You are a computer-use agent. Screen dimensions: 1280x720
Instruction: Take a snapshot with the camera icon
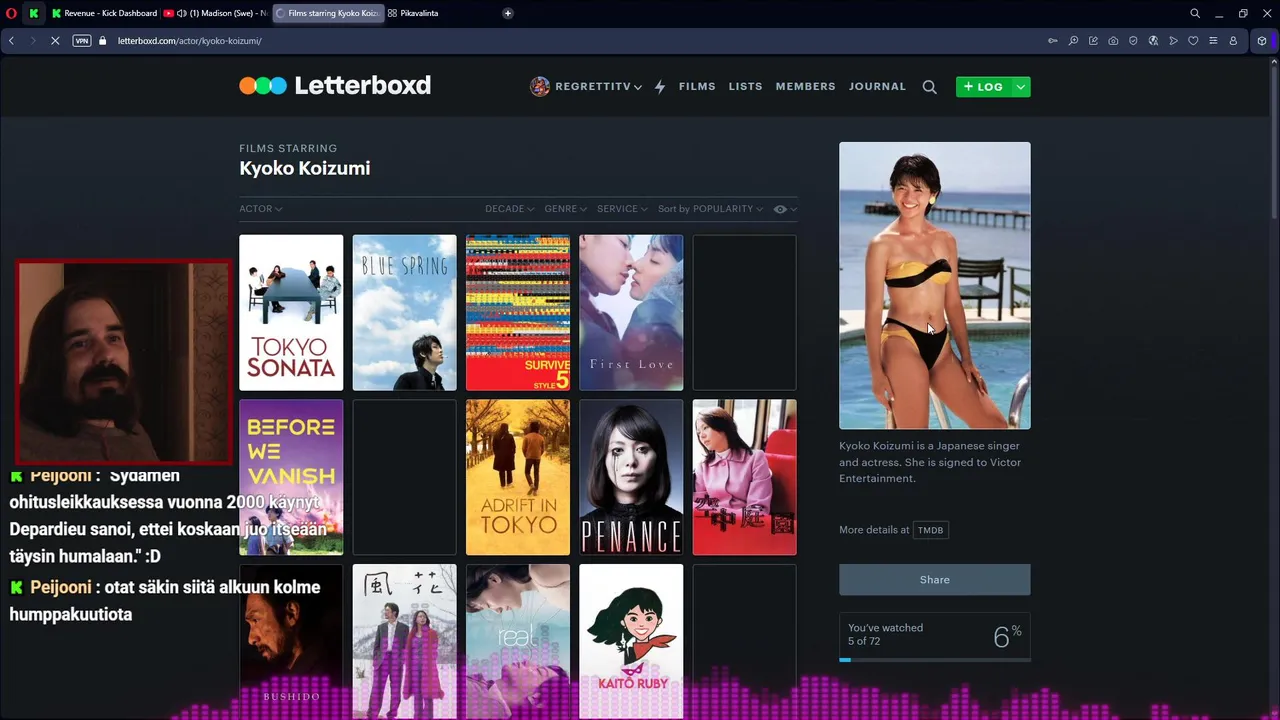(1113, 41)
